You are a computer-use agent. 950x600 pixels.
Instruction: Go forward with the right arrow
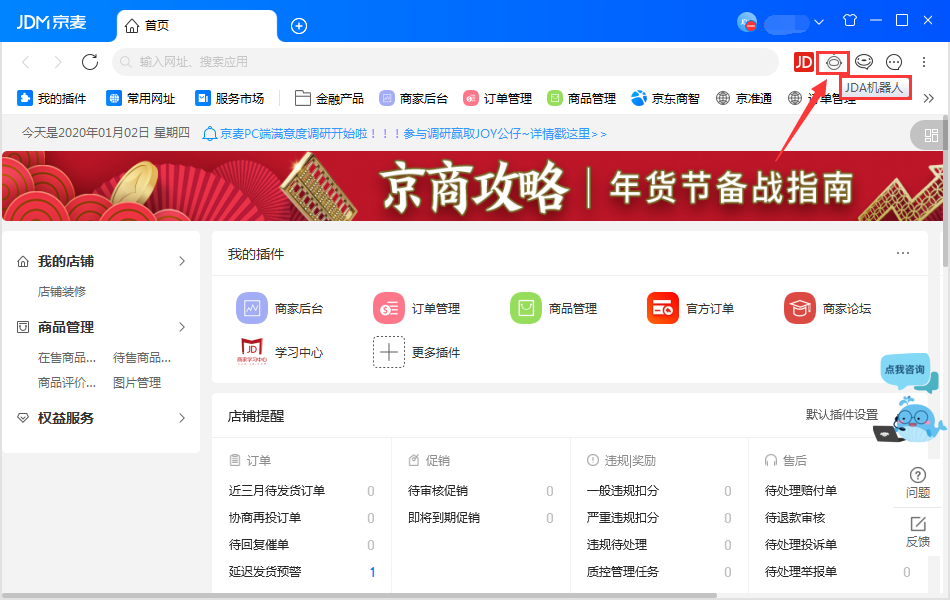[58, 62]
